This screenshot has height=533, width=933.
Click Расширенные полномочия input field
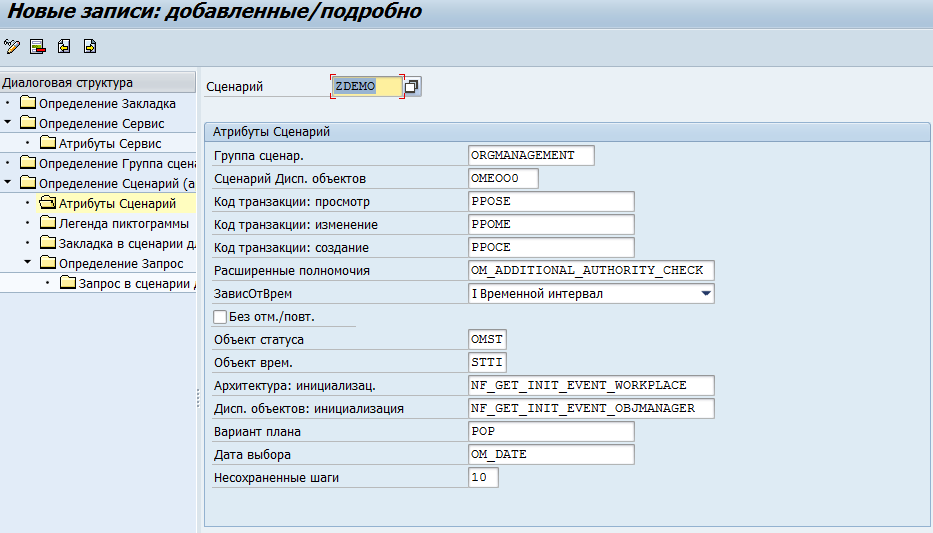pos(591,270)
